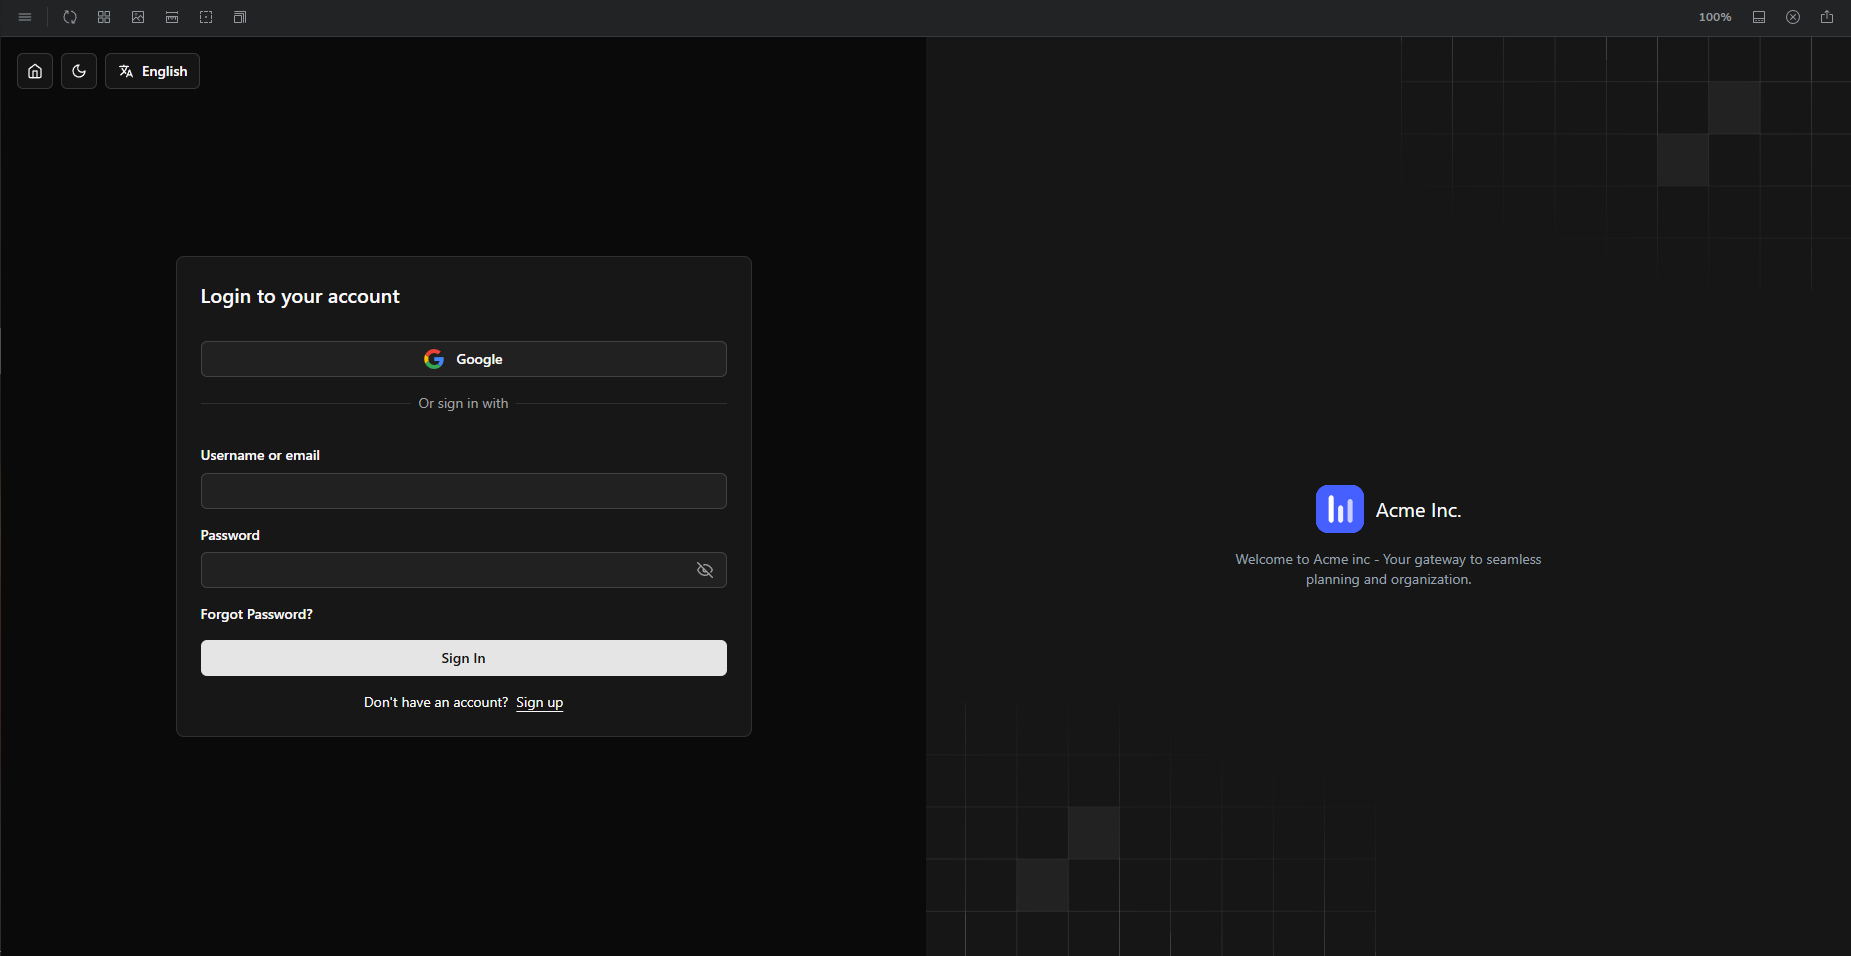Click the Acme Inc. logo icon
This screenshot has height=956, width=1851.
pos(1340,509)
